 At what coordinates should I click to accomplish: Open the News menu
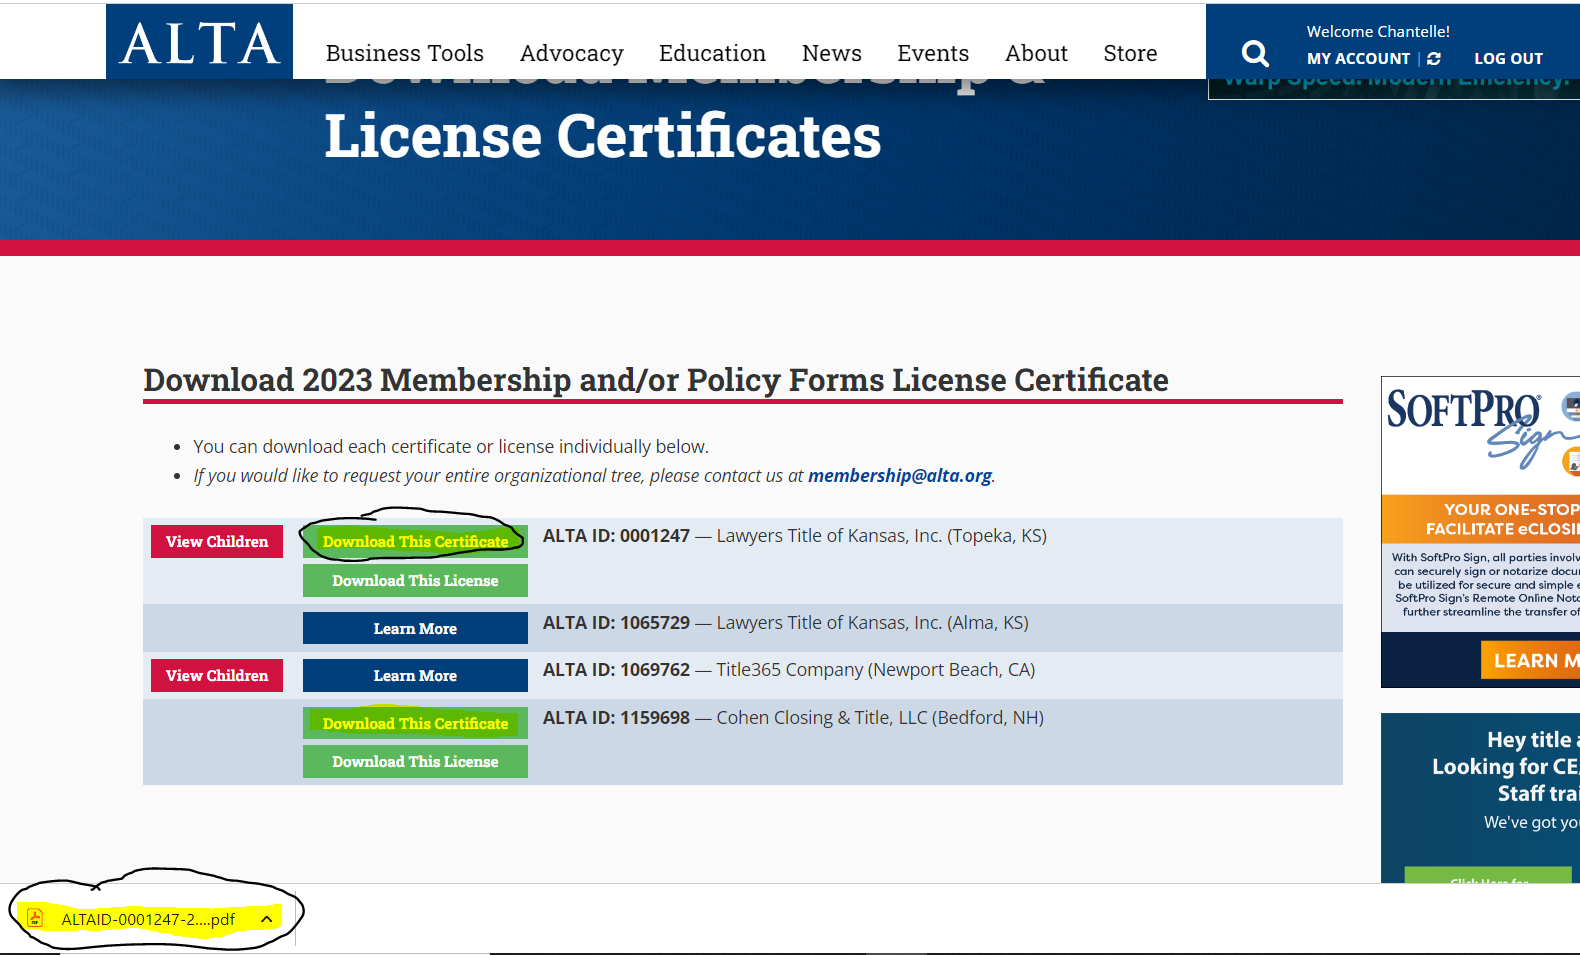(832, 53)
